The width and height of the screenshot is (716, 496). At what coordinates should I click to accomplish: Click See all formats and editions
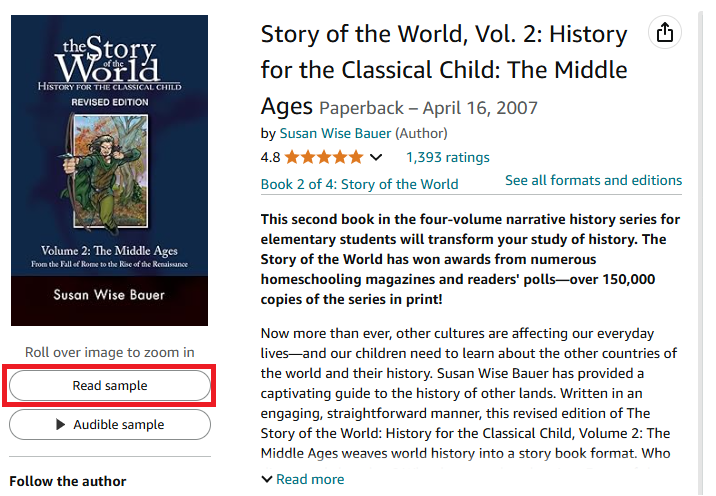593,181
